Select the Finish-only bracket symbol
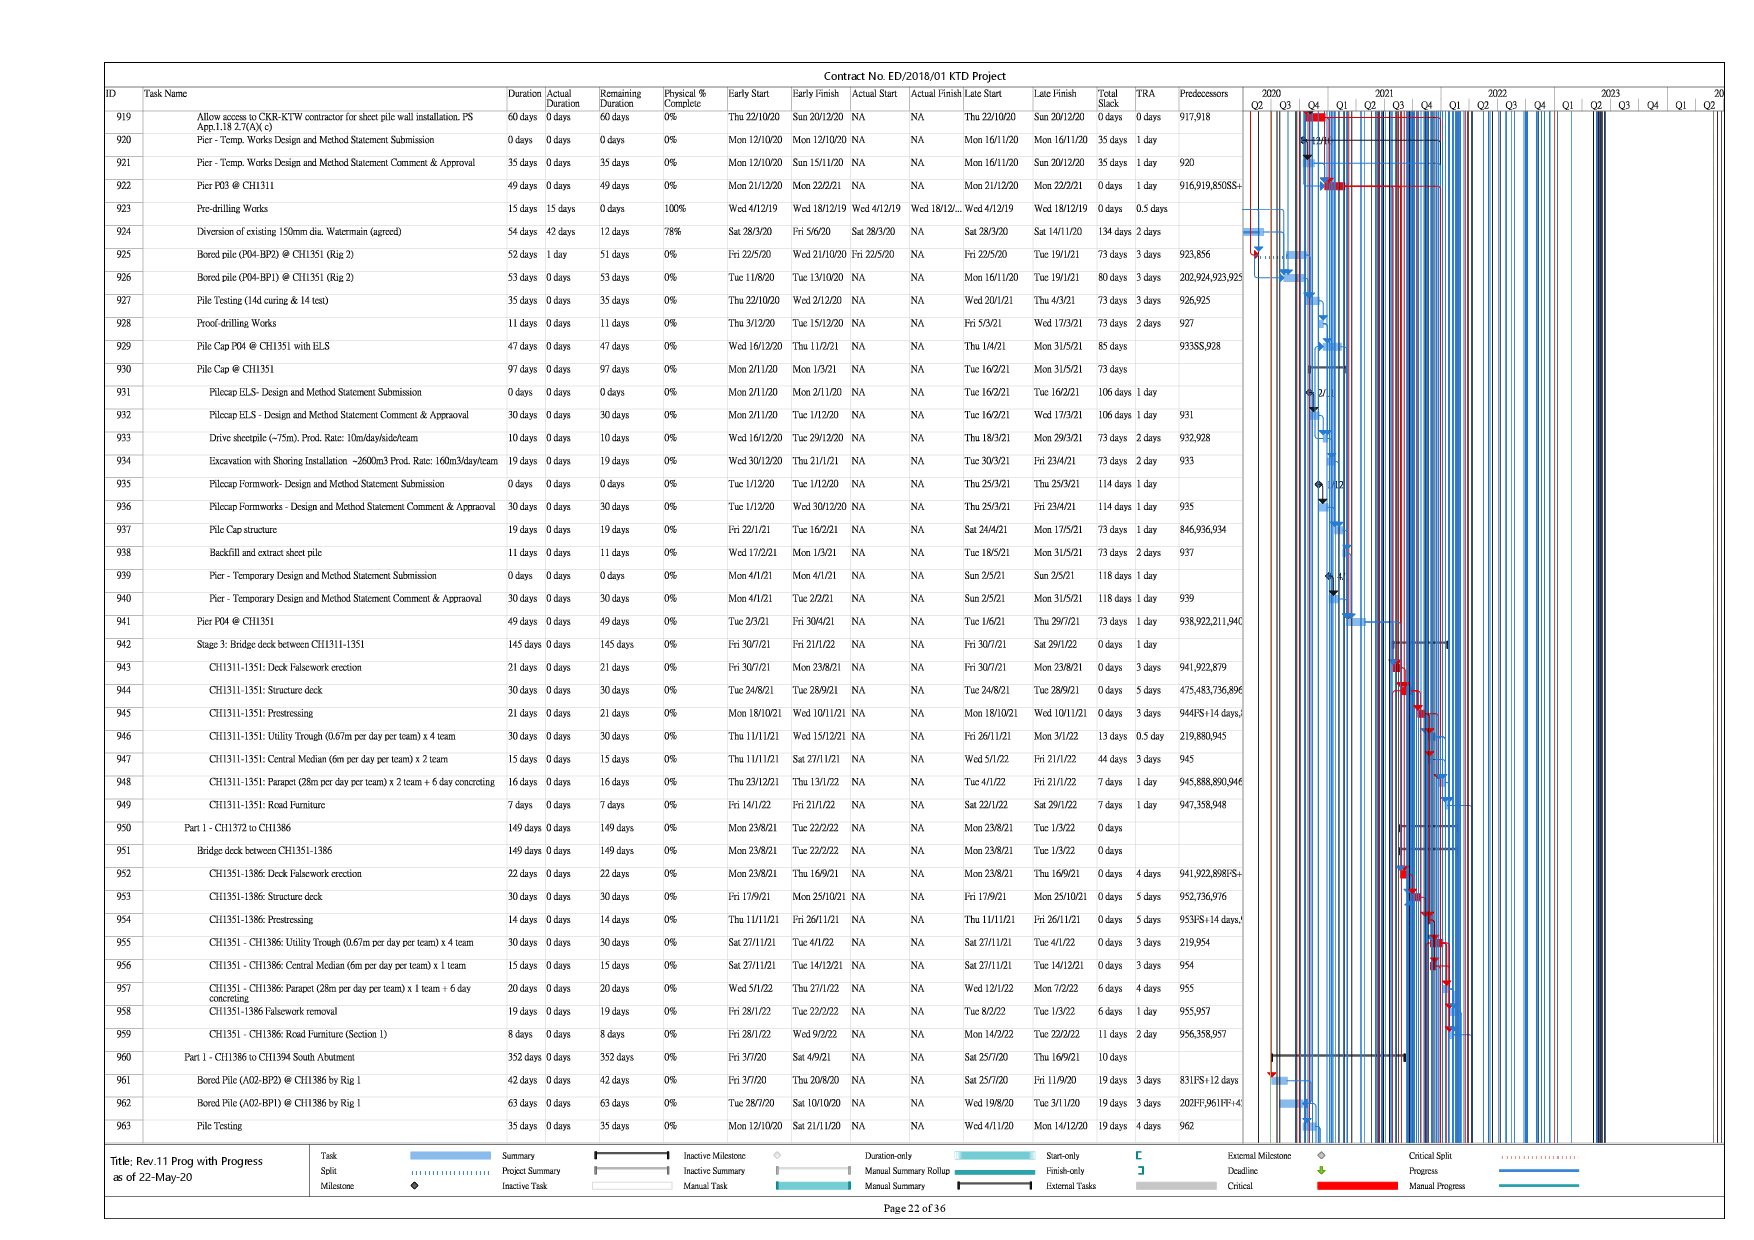Viewport: 1754px width, 1240px height. click(x=1139, y=1171)
